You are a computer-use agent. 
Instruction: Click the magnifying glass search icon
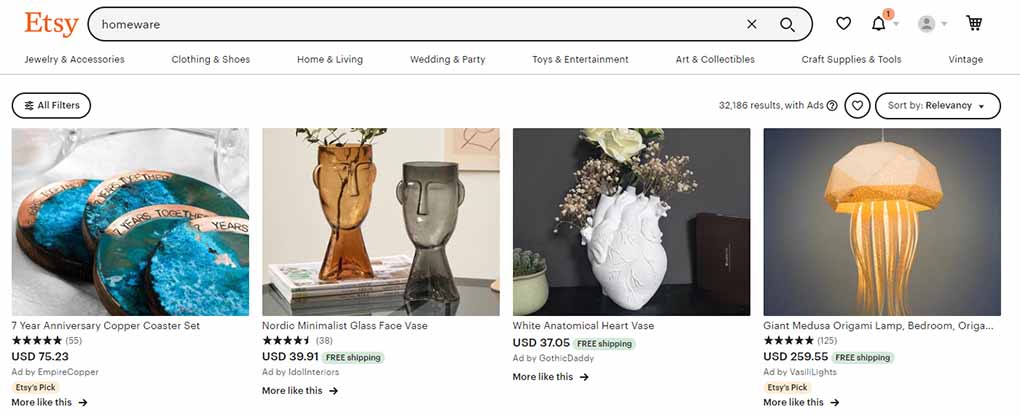(787, 25)
